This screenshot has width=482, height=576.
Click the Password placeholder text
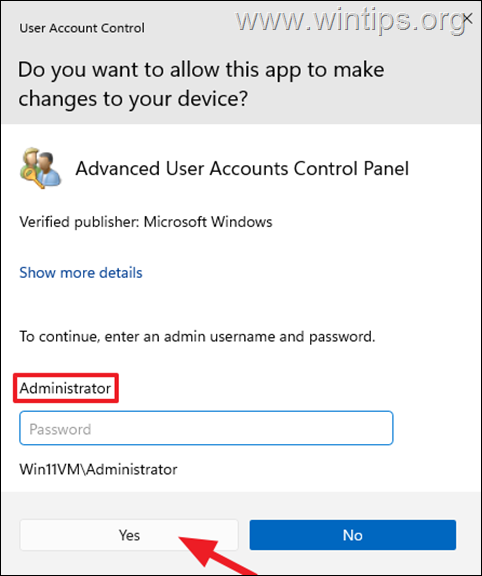(60, 429)
